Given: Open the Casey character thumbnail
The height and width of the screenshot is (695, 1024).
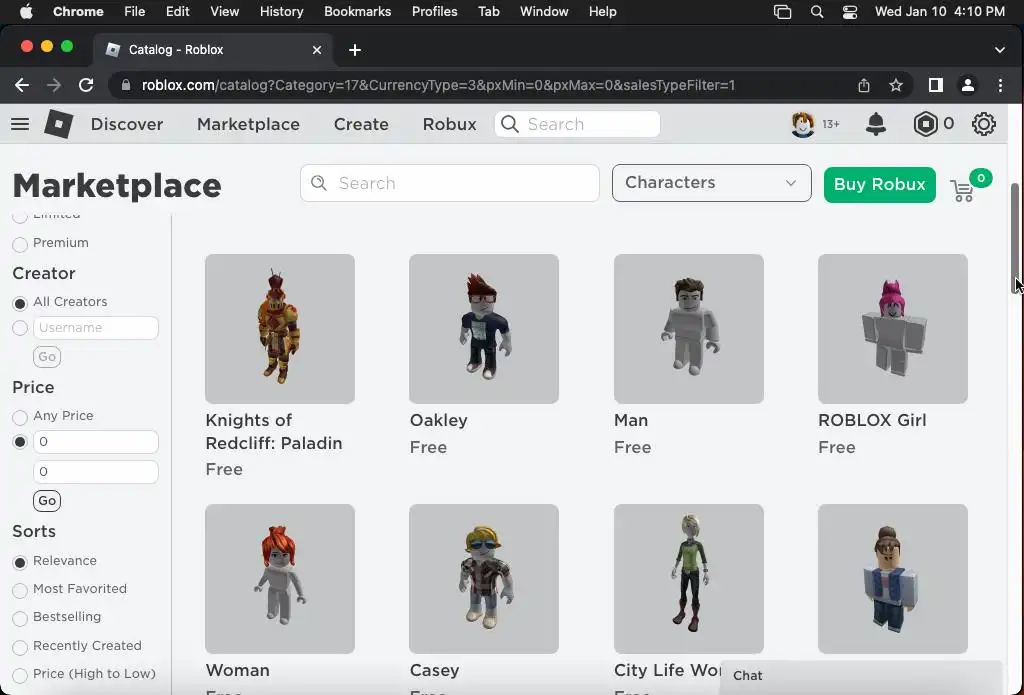Looking at the screenshot, I should click(x=484, y=579).
